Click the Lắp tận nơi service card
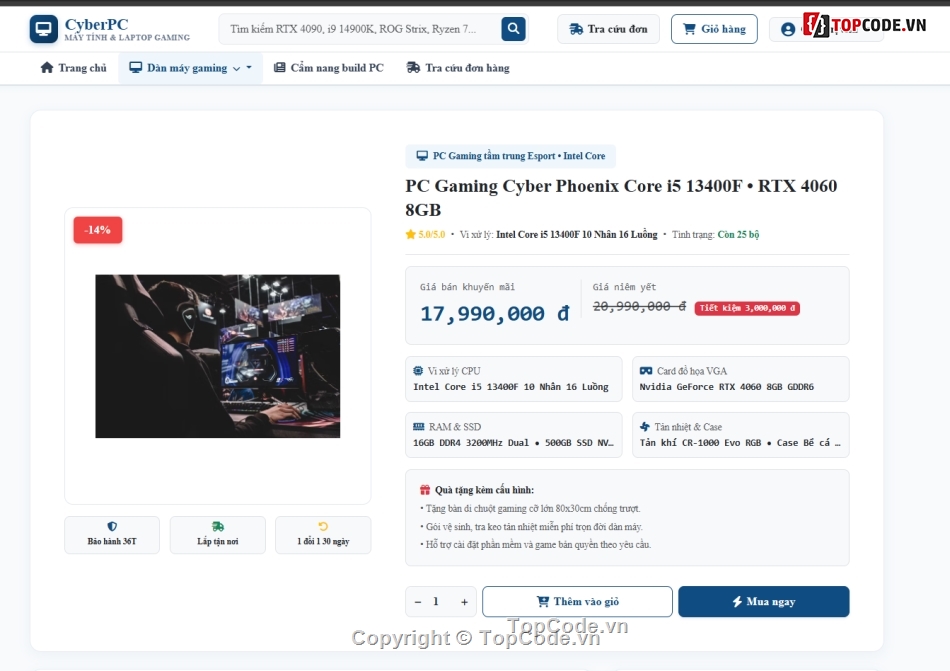The image size is (950, 671). (x=218, y=535)
